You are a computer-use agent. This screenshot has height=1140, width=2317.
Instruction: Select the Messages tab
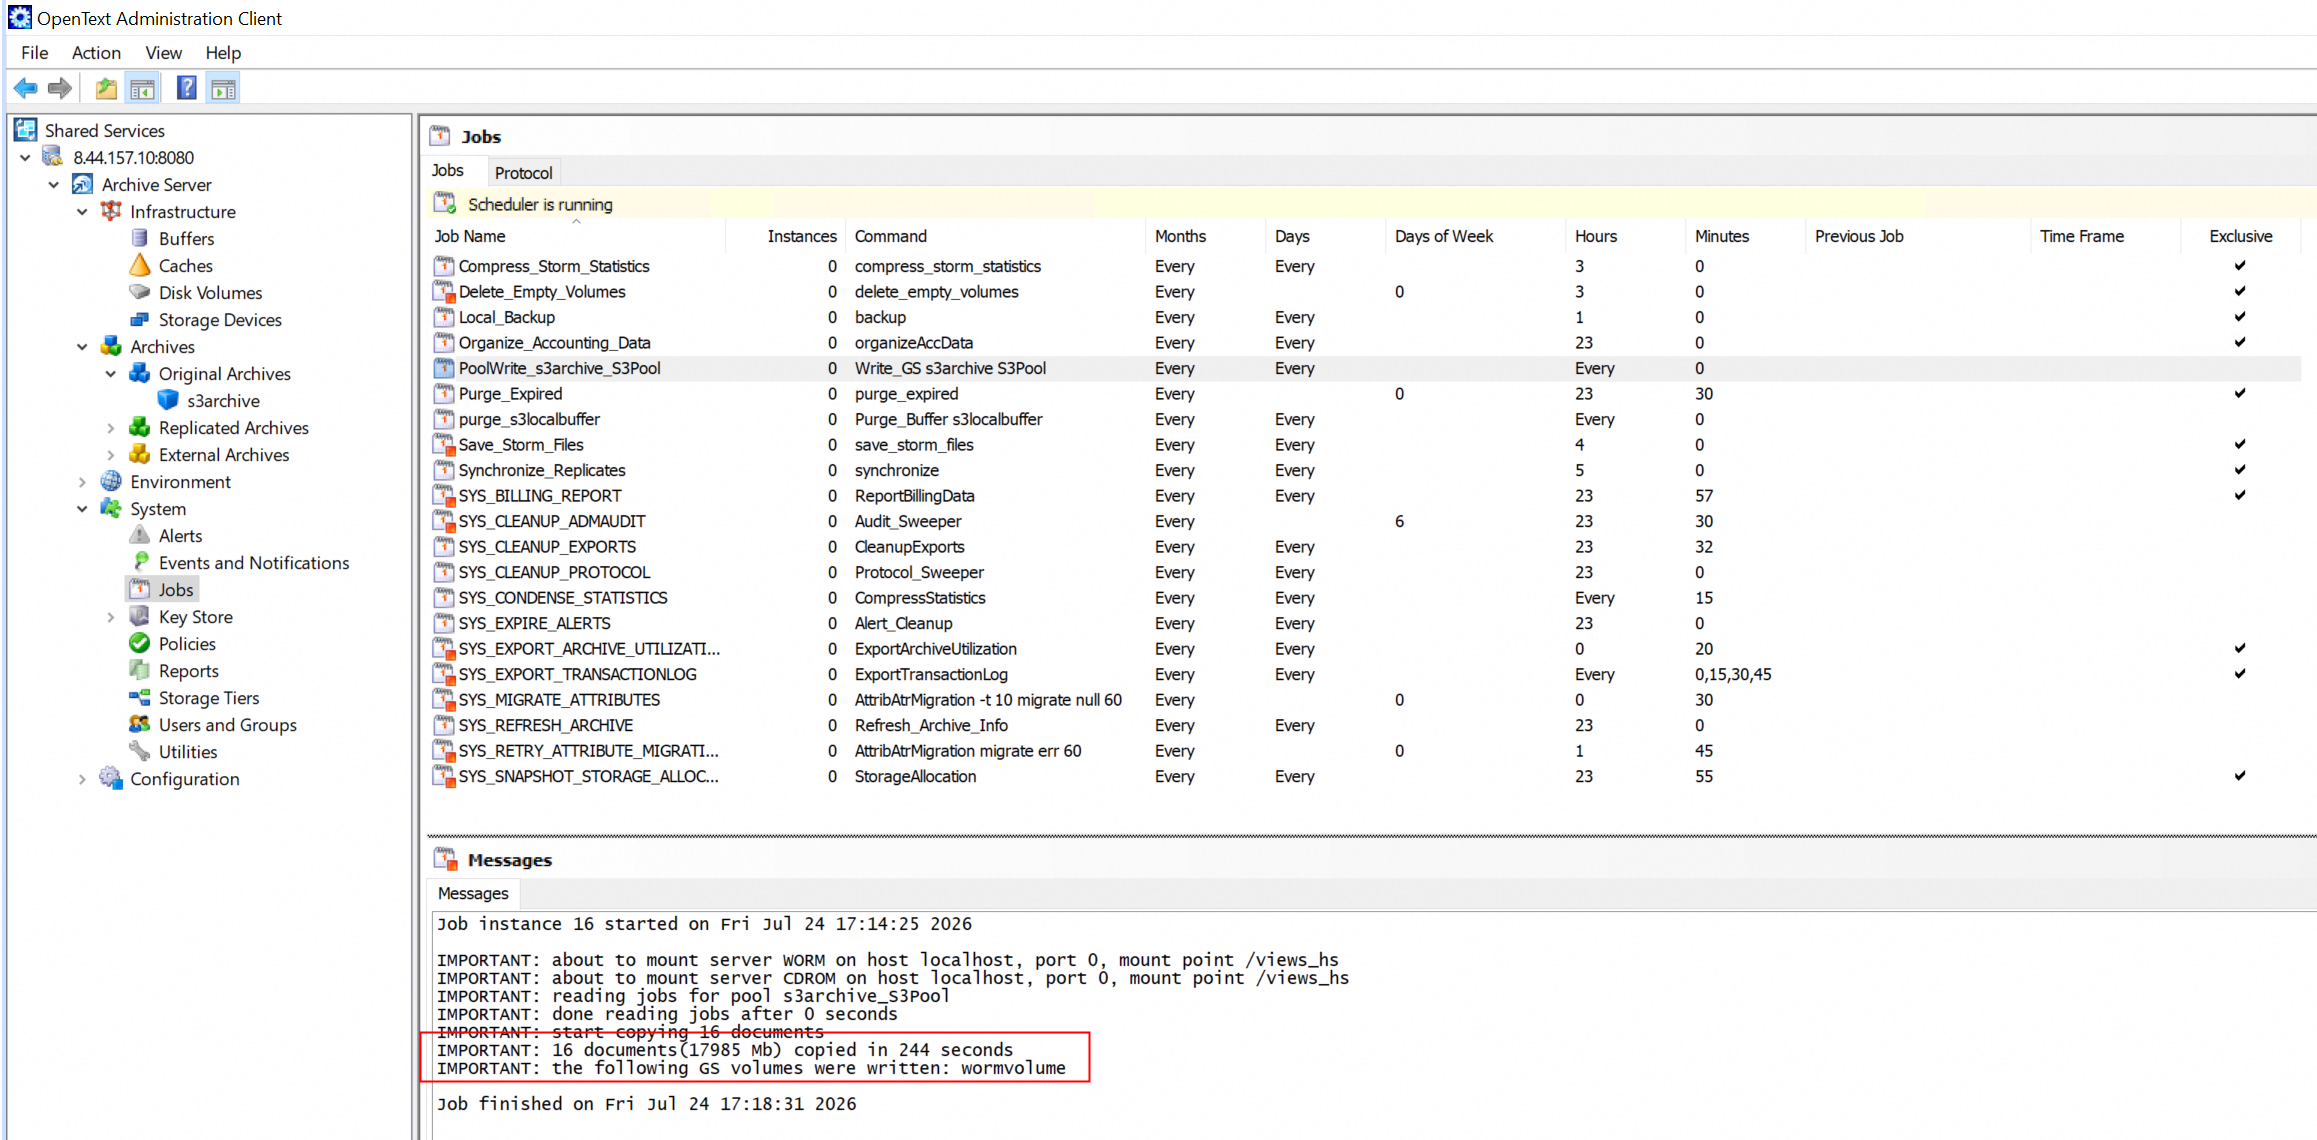(473, 893)
